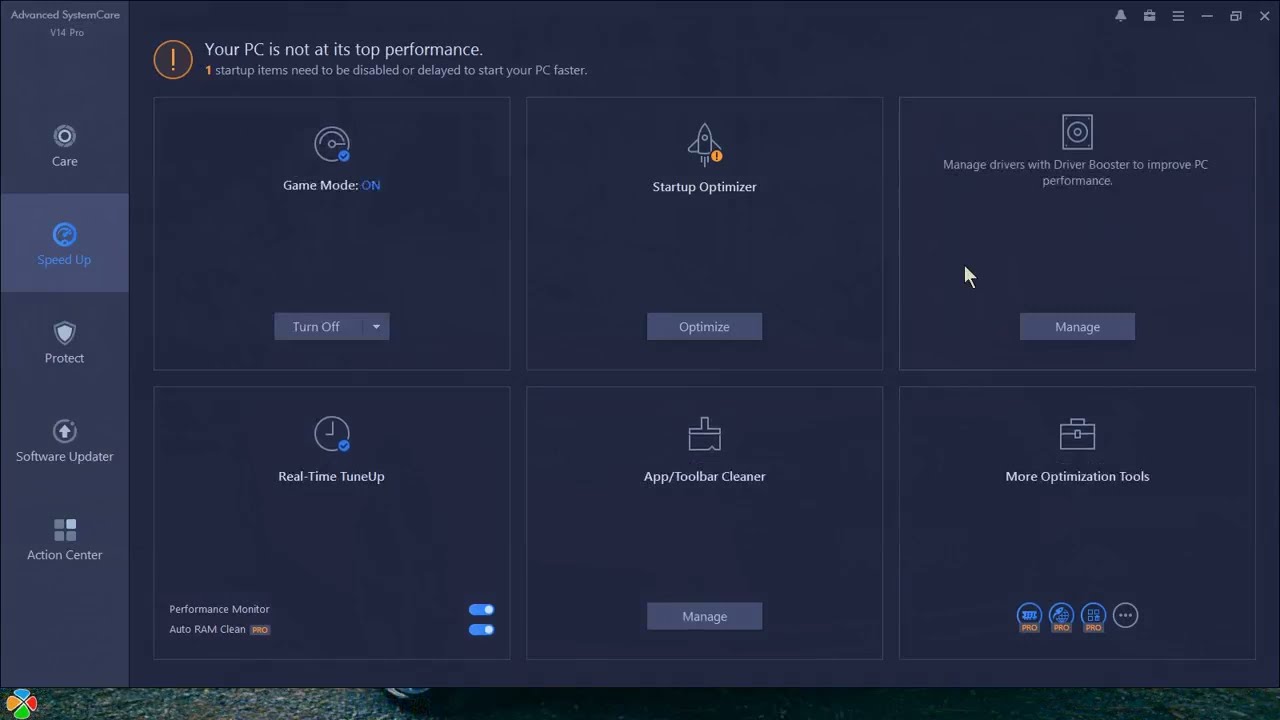Click the Startup Optimizer rocket icon
Viewport: 1280px width, 720px height.
click(x=704, y=144)
